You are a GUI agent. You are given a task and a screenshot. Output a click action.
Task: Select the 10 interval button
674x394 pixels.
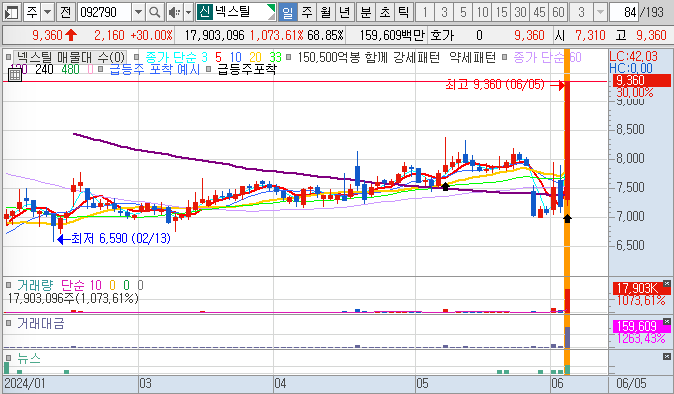click(481, 12)
